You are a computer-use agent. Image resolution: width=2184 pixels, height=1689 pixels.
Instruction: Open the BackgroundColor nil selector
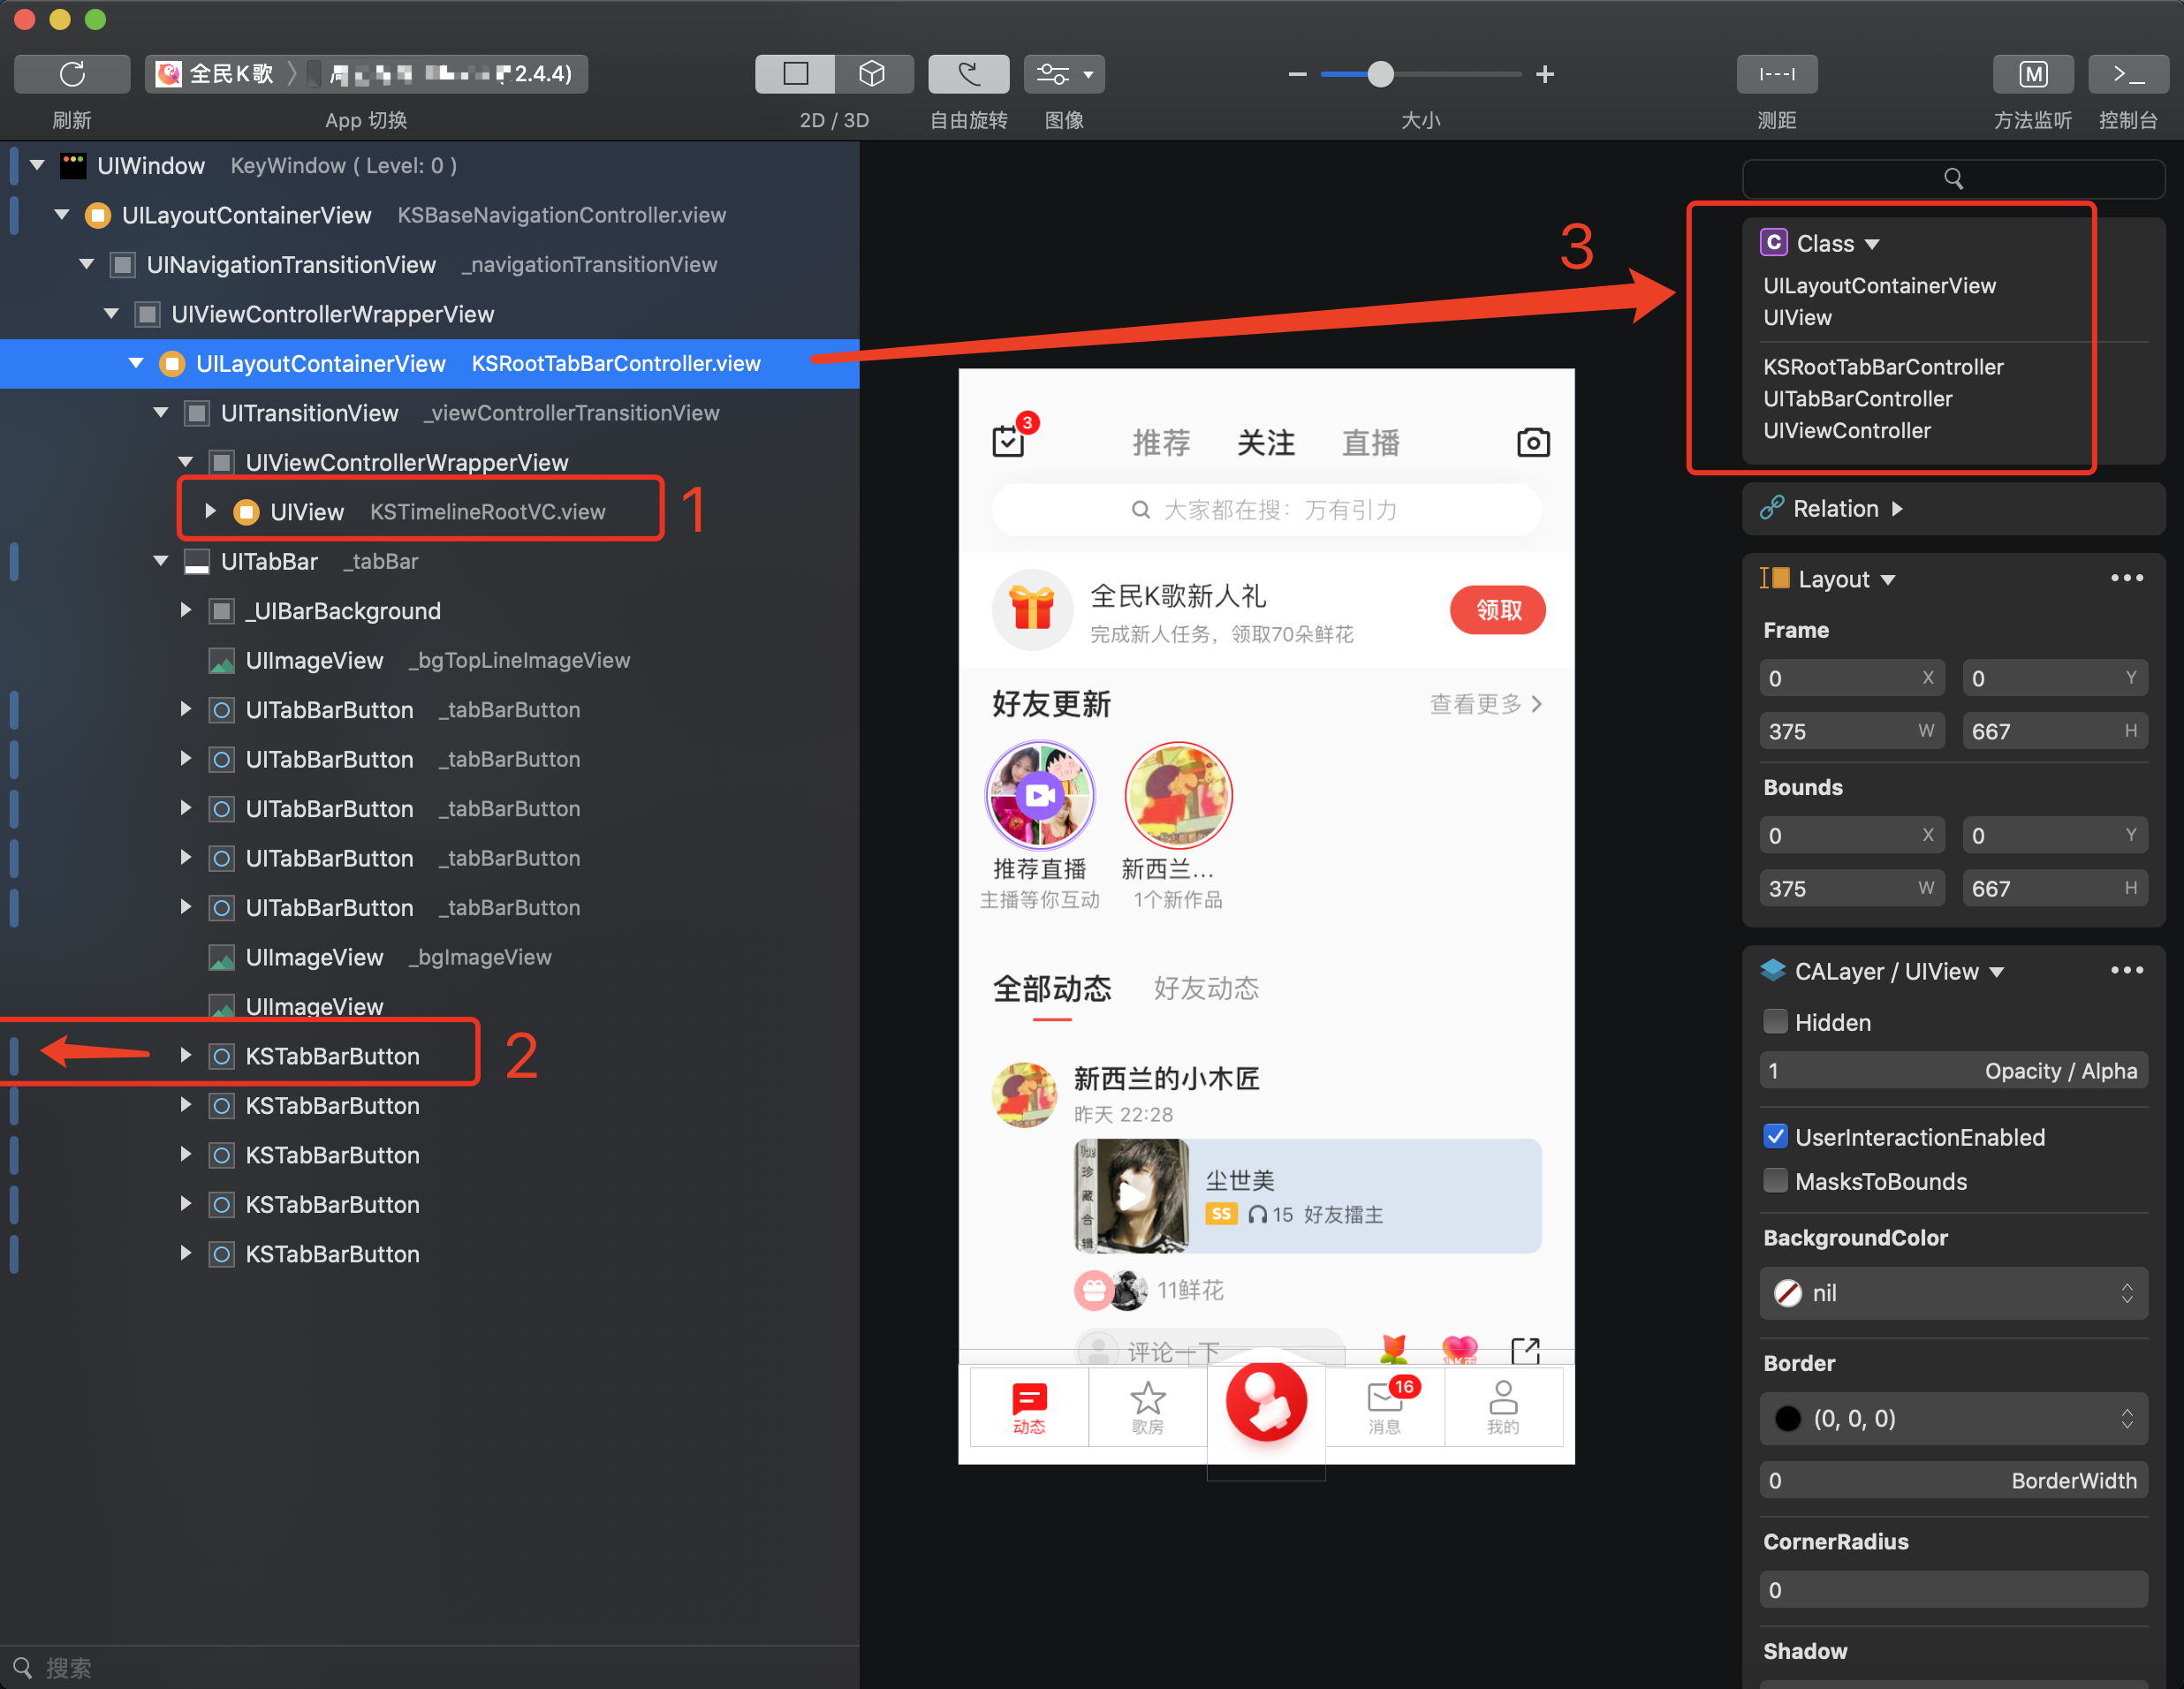(x=1953, y=1293)
